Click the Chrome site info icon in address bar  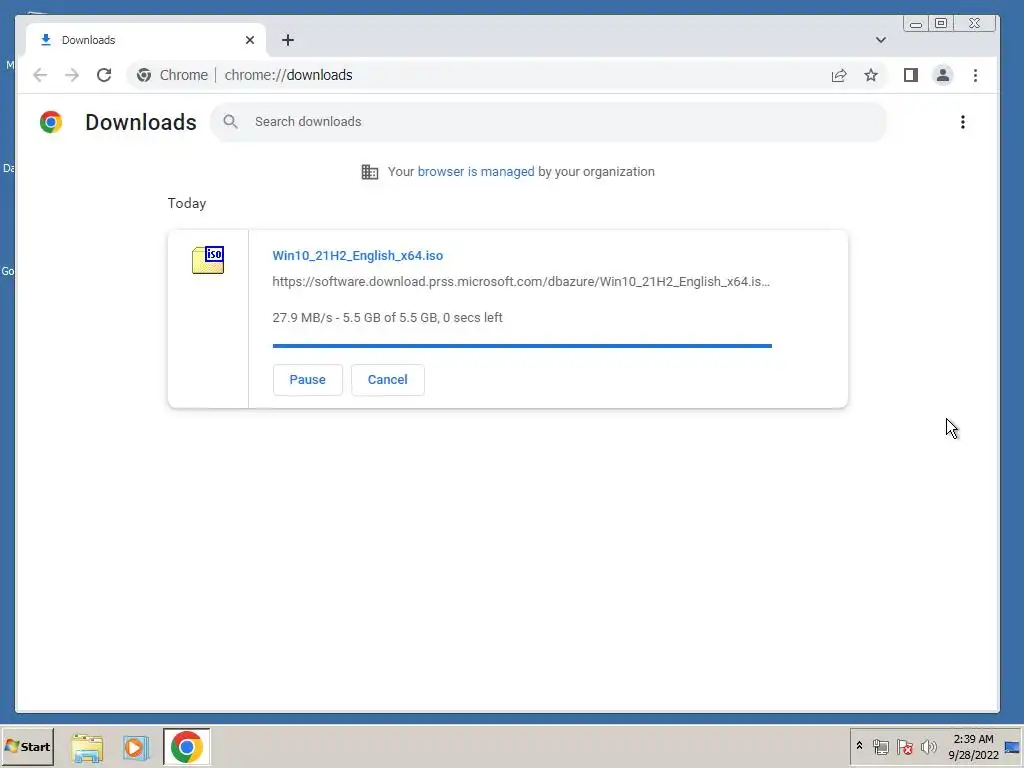click(x=144, y=75)
